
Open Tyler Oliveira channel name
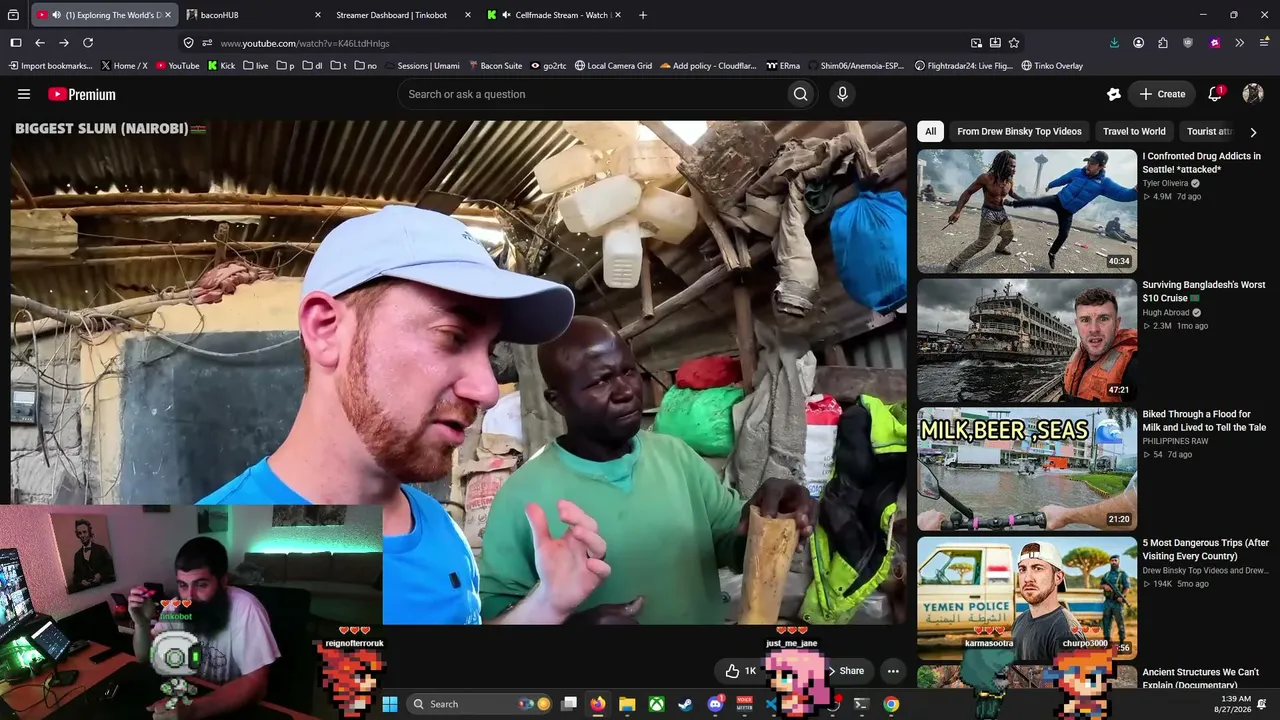click(x=1166, y=183)
